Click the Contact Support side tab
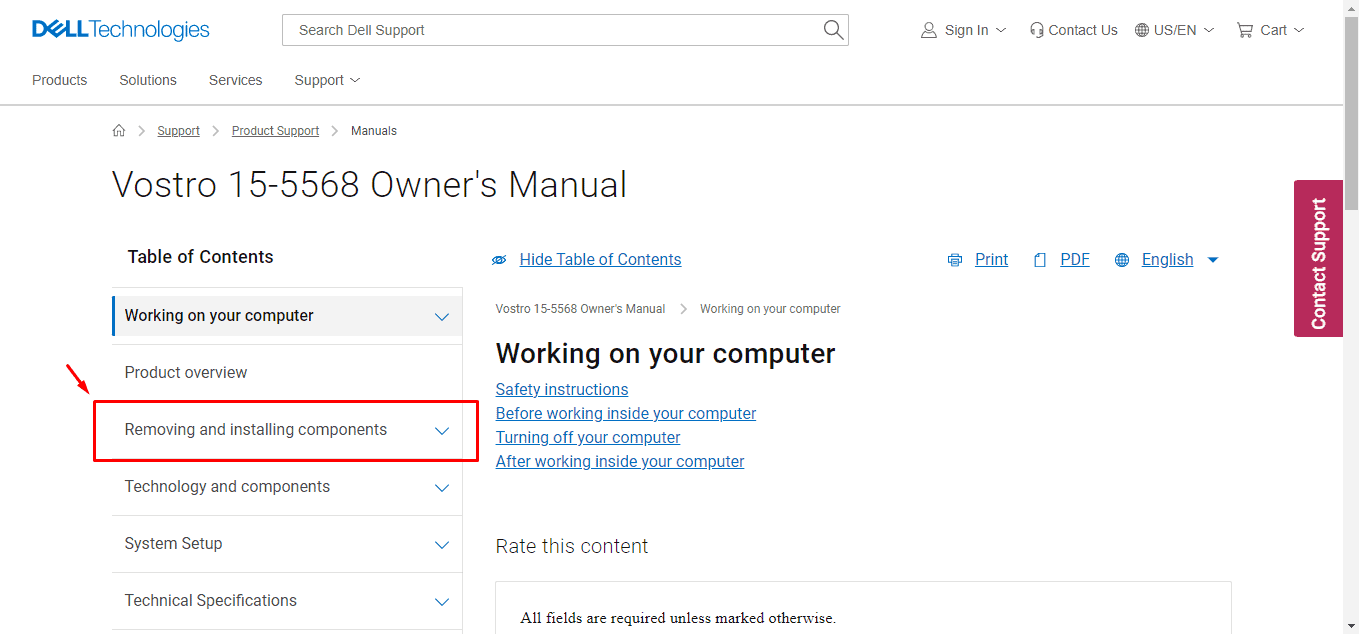This screenshot has width=1359, height=634. [x=1318, y=258]
